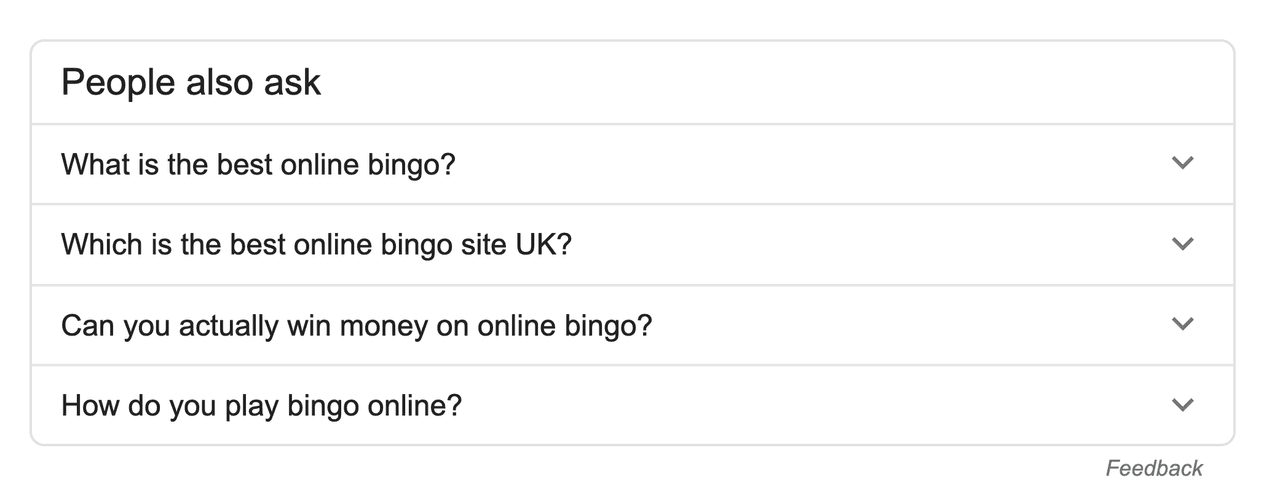Select the third question row about winning money

pos(633,325)
